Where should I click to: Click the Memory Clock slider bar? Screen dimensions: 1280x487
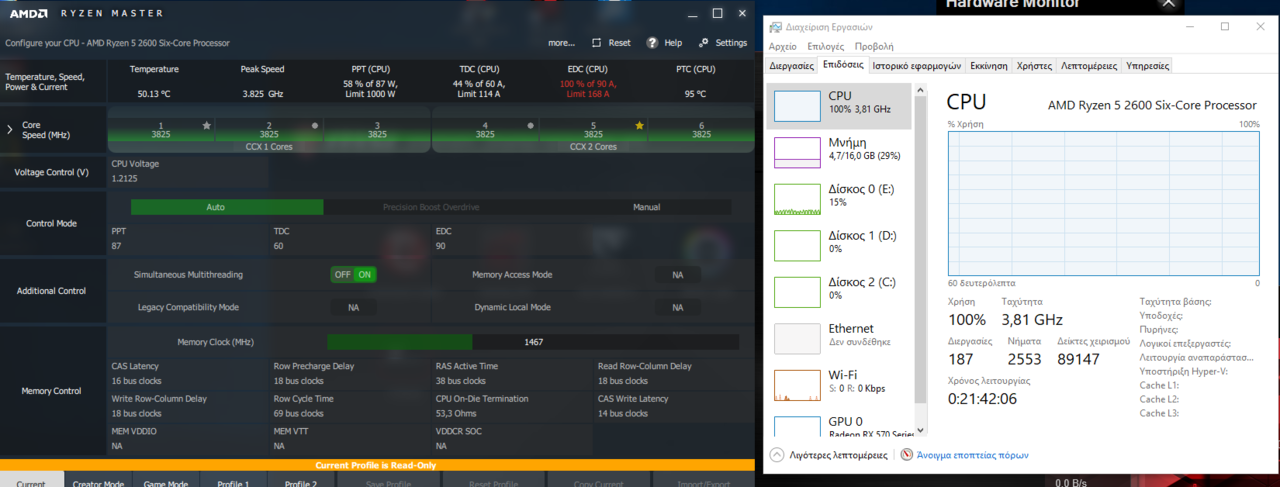533,341
